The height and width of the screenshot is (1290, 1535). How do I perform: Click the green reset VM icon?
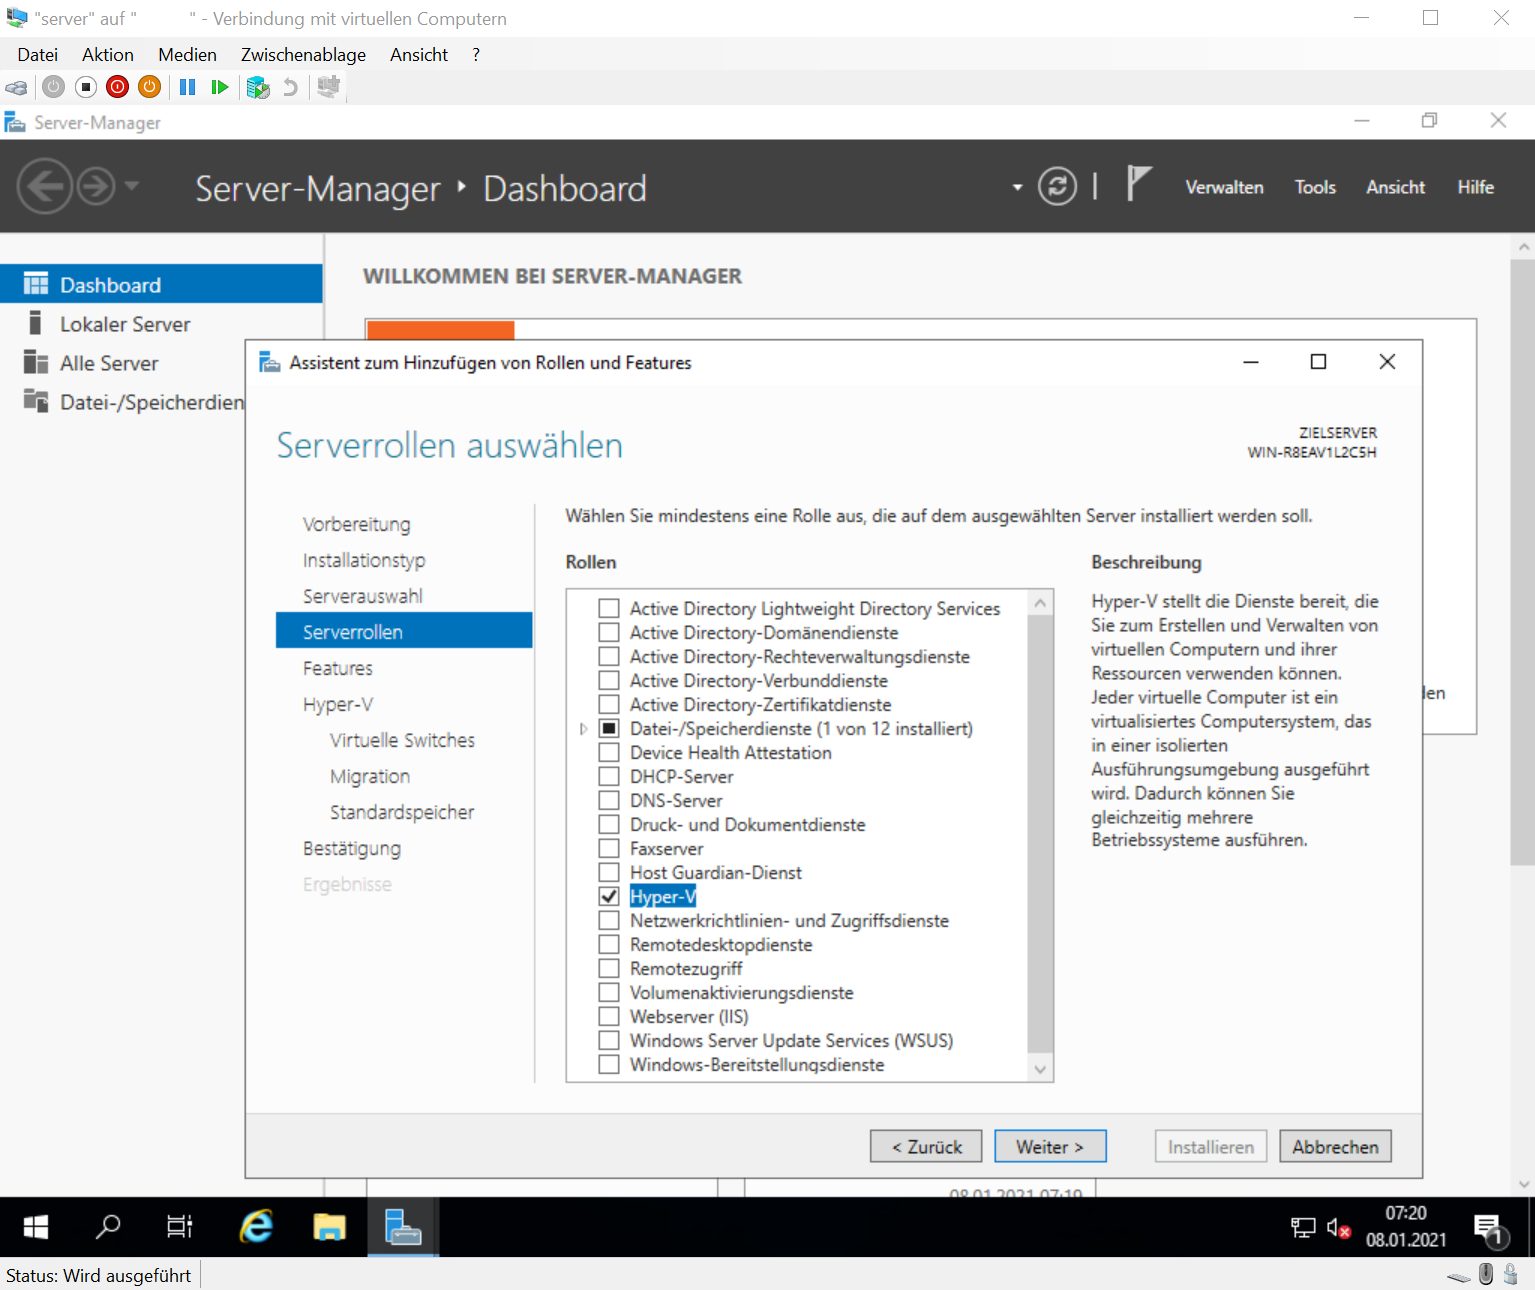[220, 88]
